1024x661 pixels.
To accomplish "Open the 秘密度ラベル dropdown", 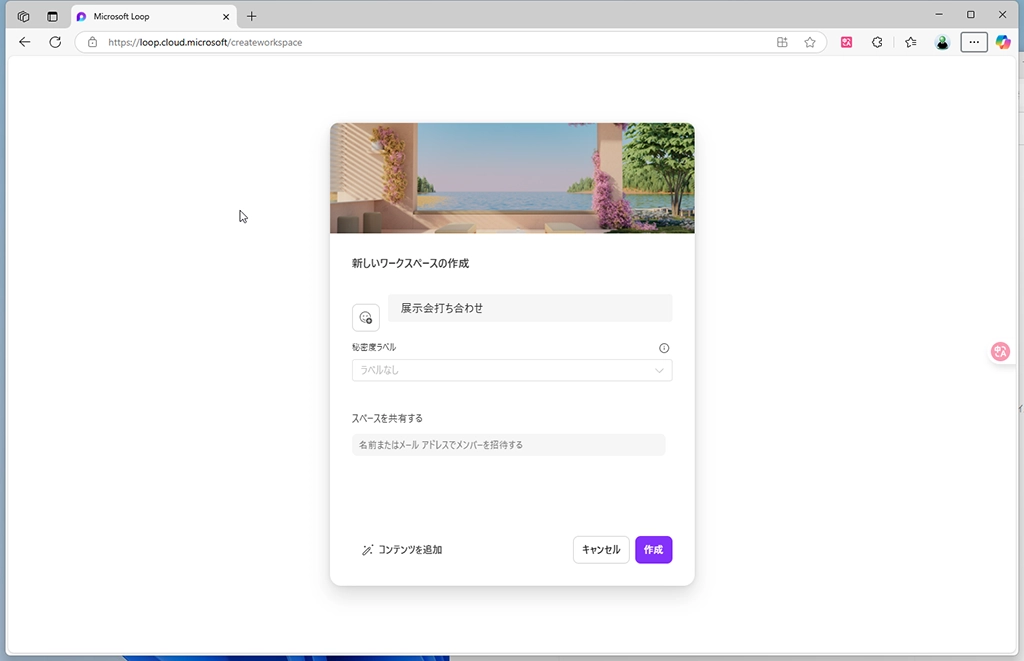I will click(x=512, y=370).
